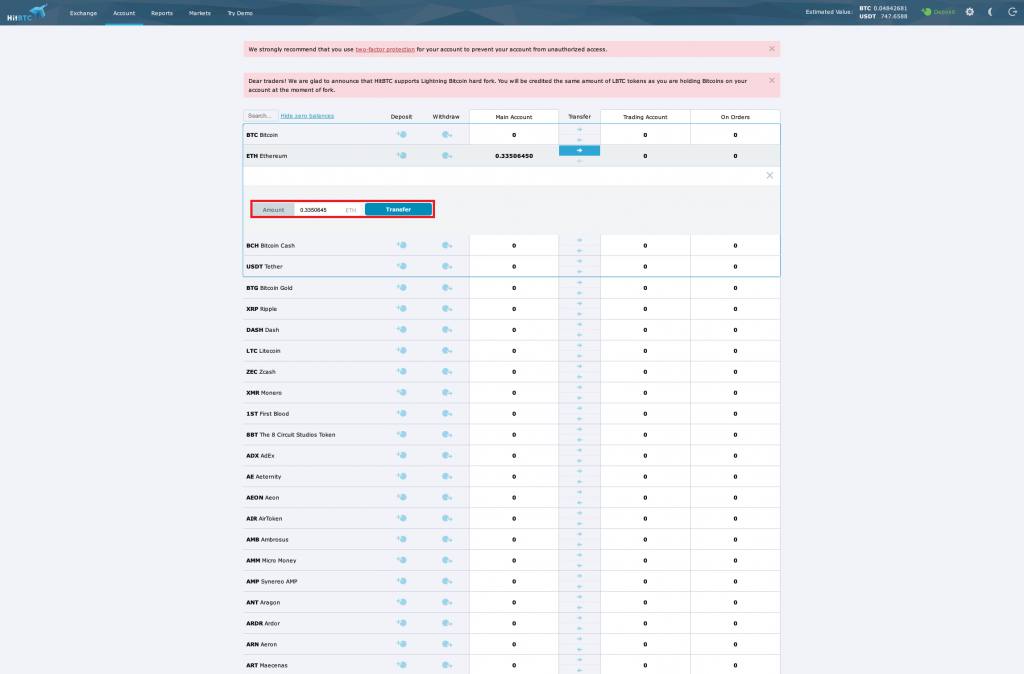Click the ETH transfer Amount input field
This screenshot has height=674, width=1024.
tap(328, 210)
